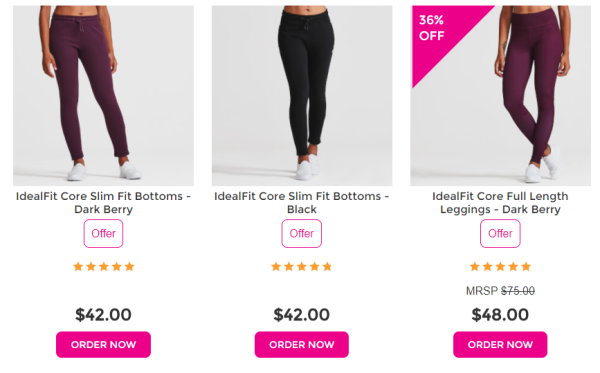The height and width of the screenshot is (373, 600).
Task: Click the Offer tag under the Dark Berry leggings
Action: coord(500,233)
